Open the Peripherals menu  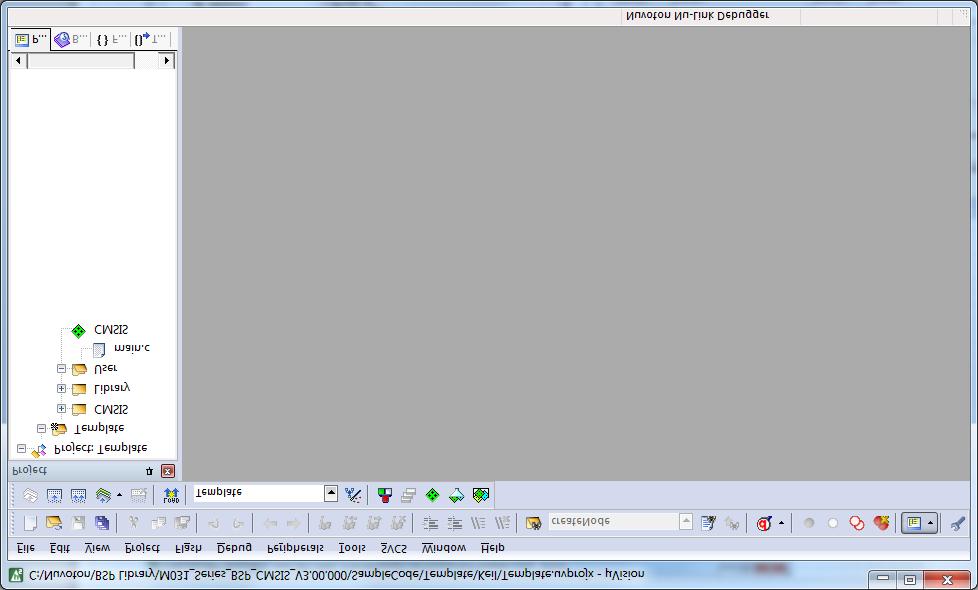pos(295,548)
